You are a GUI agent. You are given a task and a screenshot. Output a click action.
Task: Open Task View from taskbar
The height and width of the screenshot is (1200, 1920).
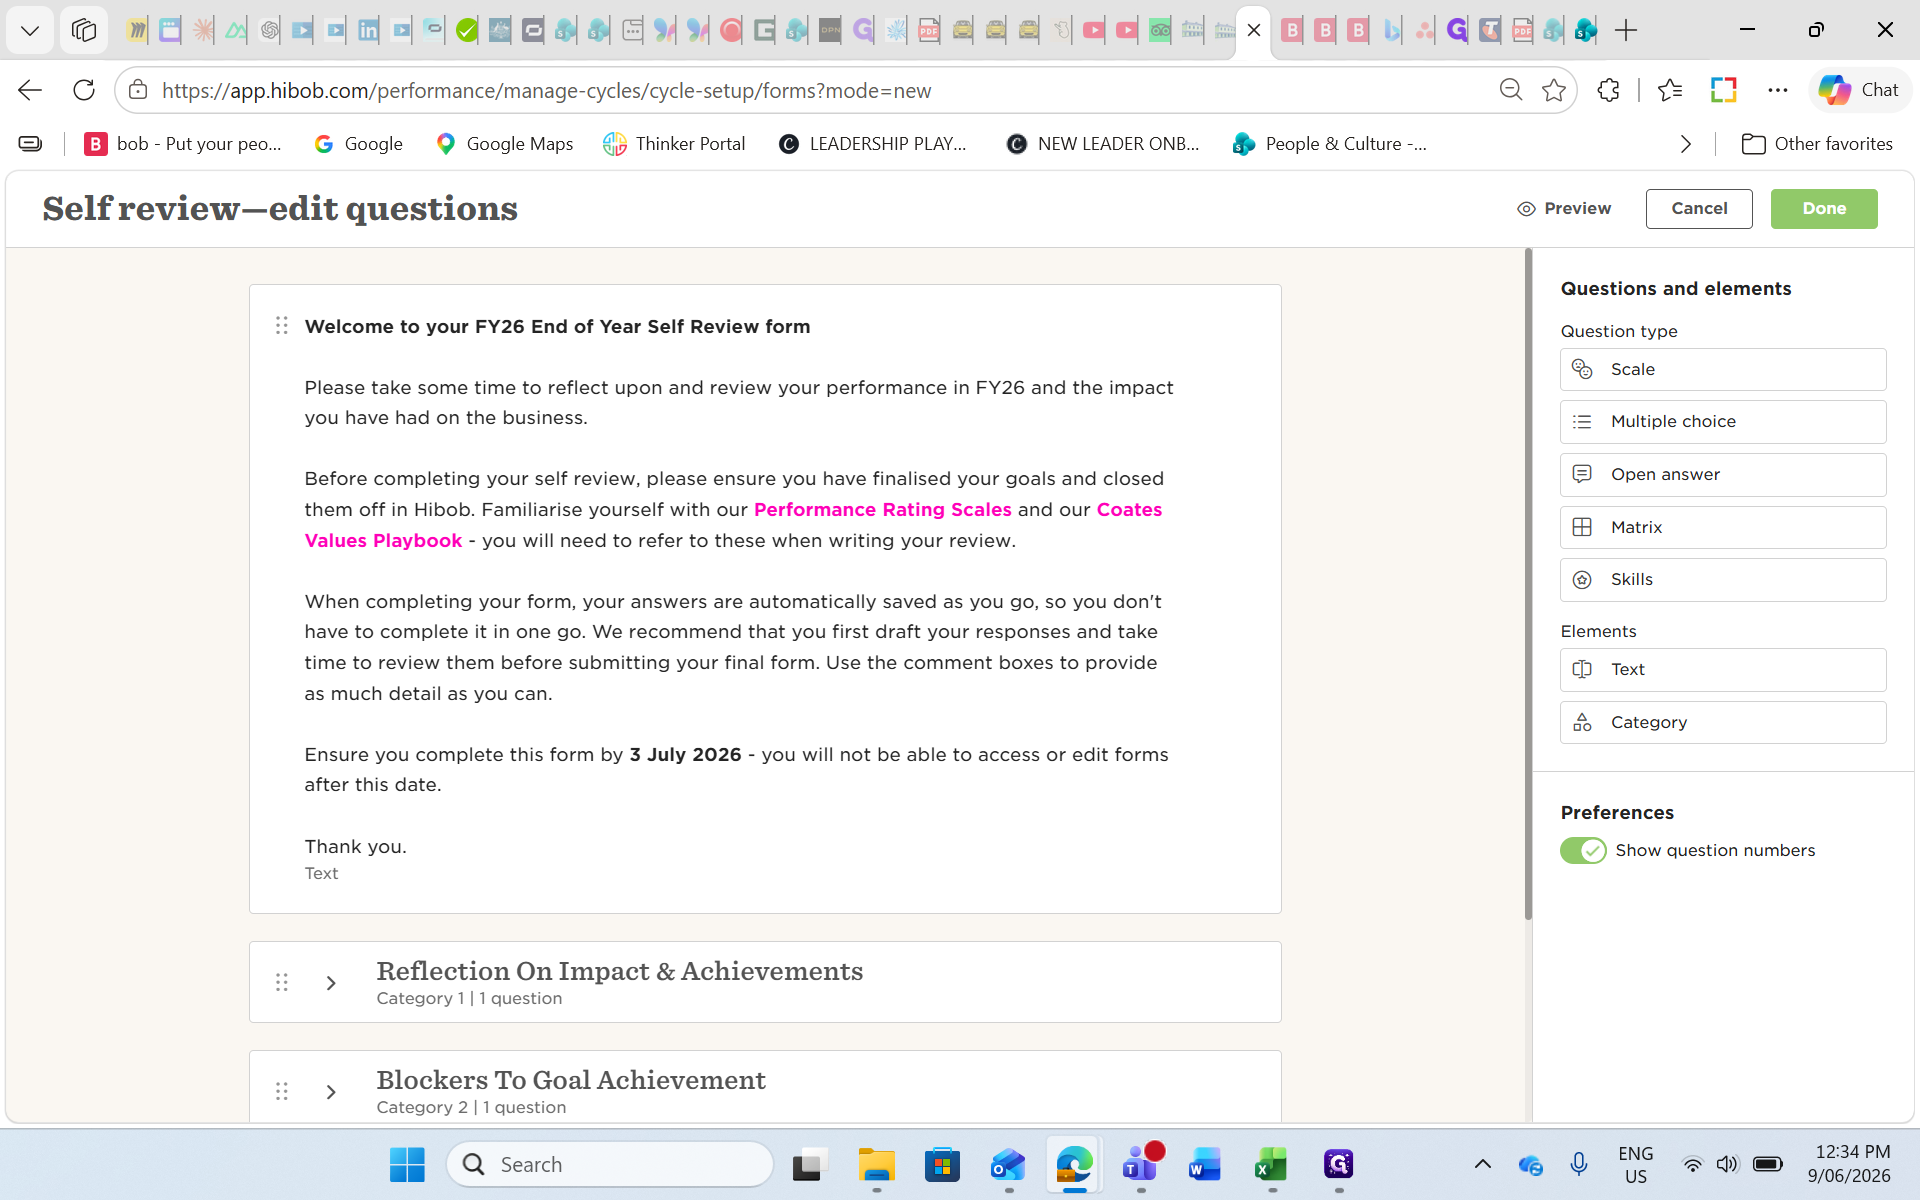[x=810, y=1164]
